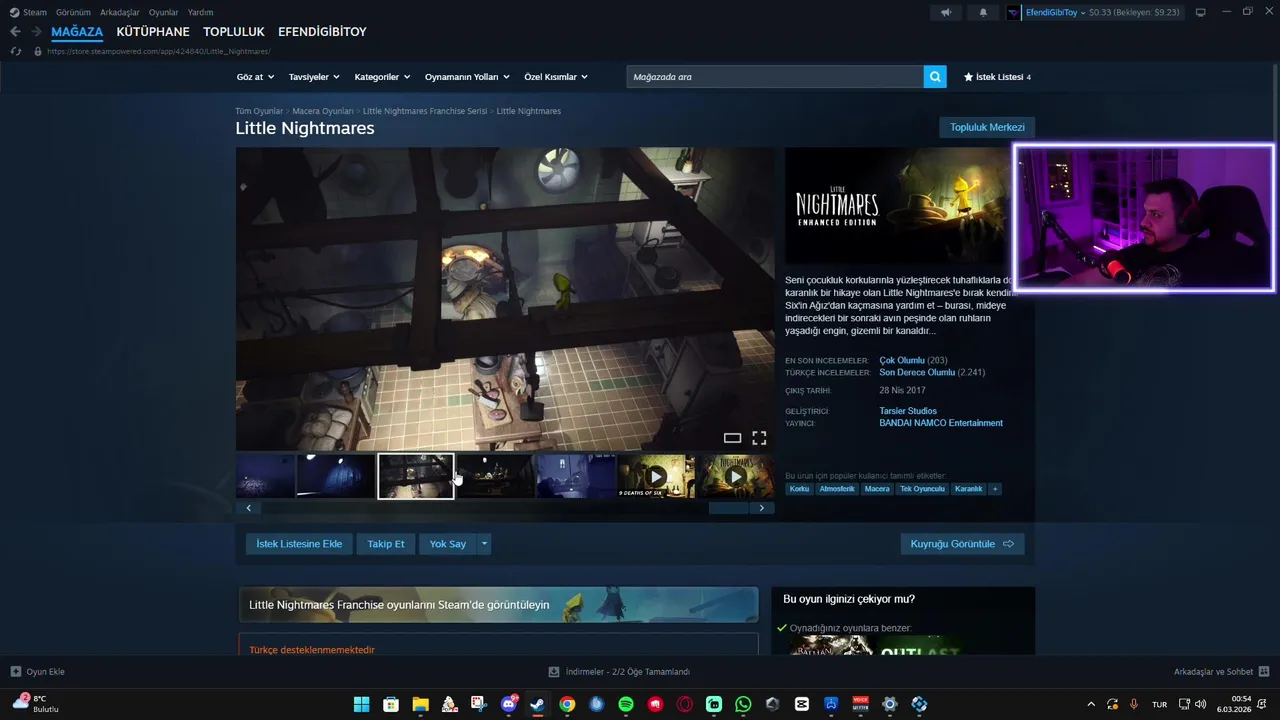This screenshot has height=720, width=1280.
Task: Open the Topluluk Merkezi button
Action: [987, 127]
